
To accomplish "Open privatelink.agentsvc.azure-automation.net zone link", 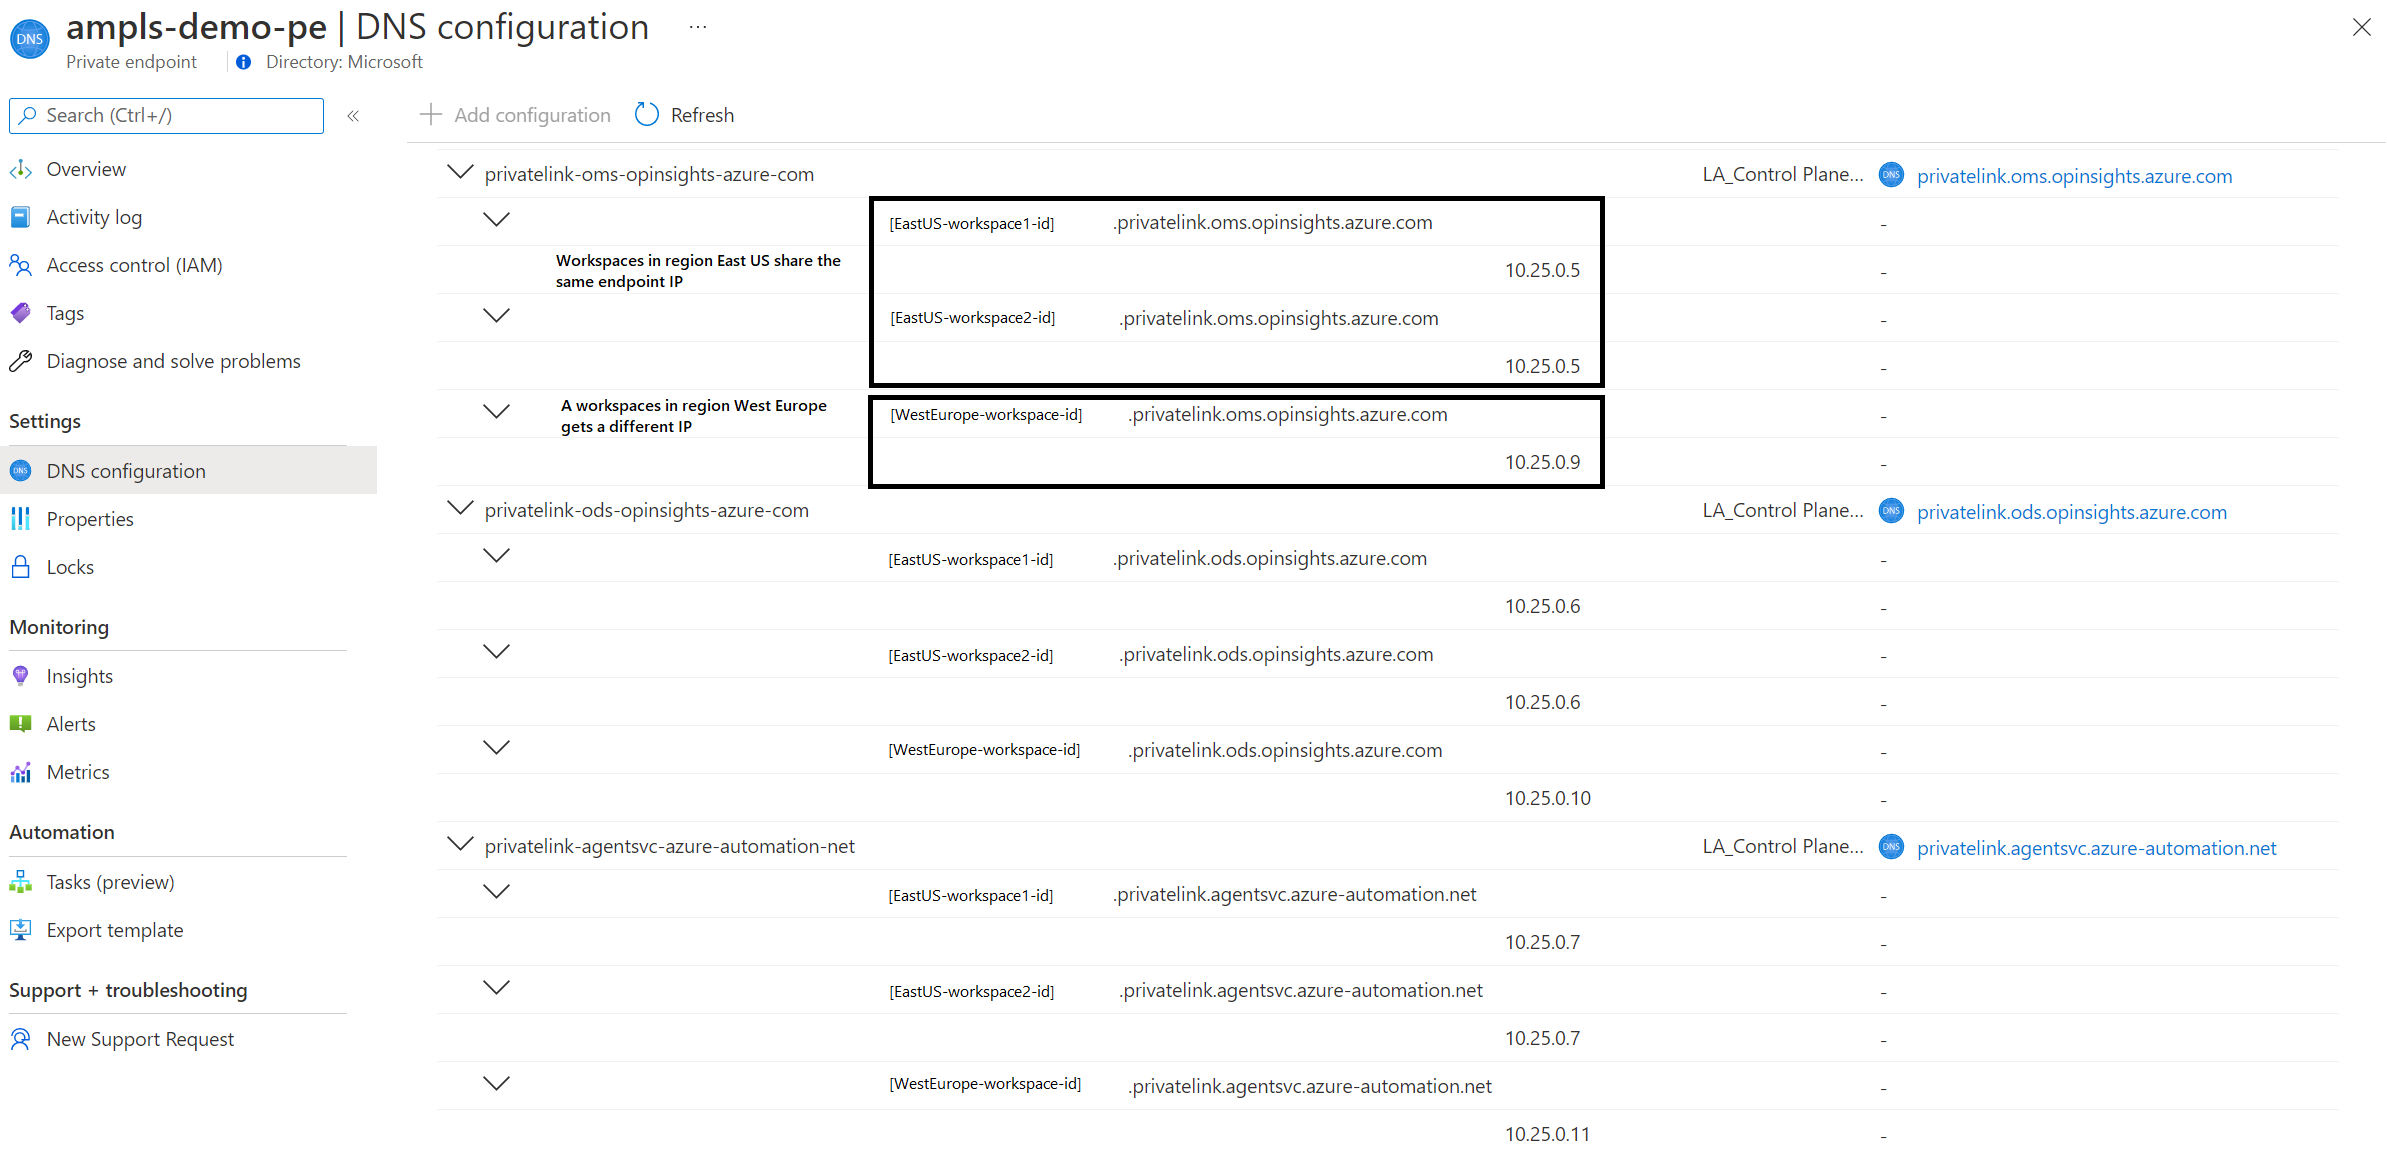I will coord(2095,848).
